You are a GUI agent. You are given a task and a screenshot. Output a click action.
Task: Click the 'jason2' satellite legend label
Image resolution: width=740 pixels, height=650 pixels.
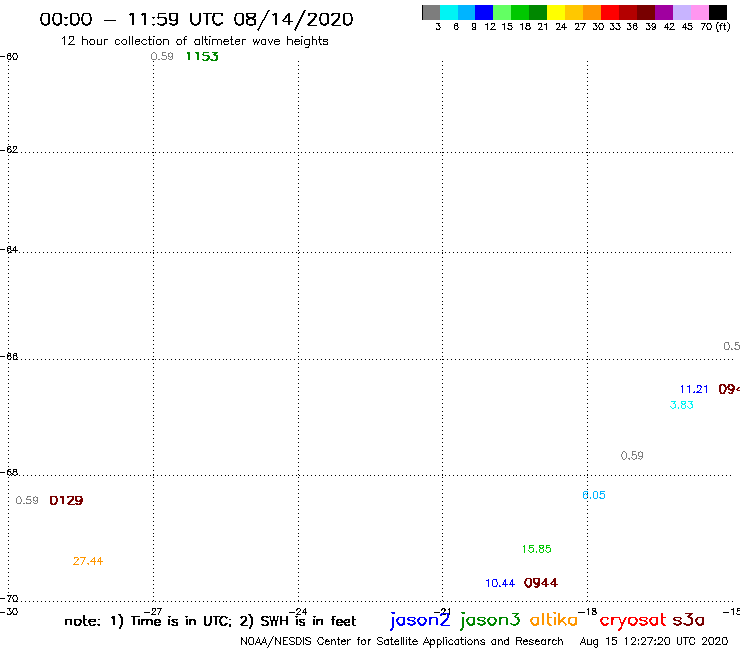[x=420, y=620]
